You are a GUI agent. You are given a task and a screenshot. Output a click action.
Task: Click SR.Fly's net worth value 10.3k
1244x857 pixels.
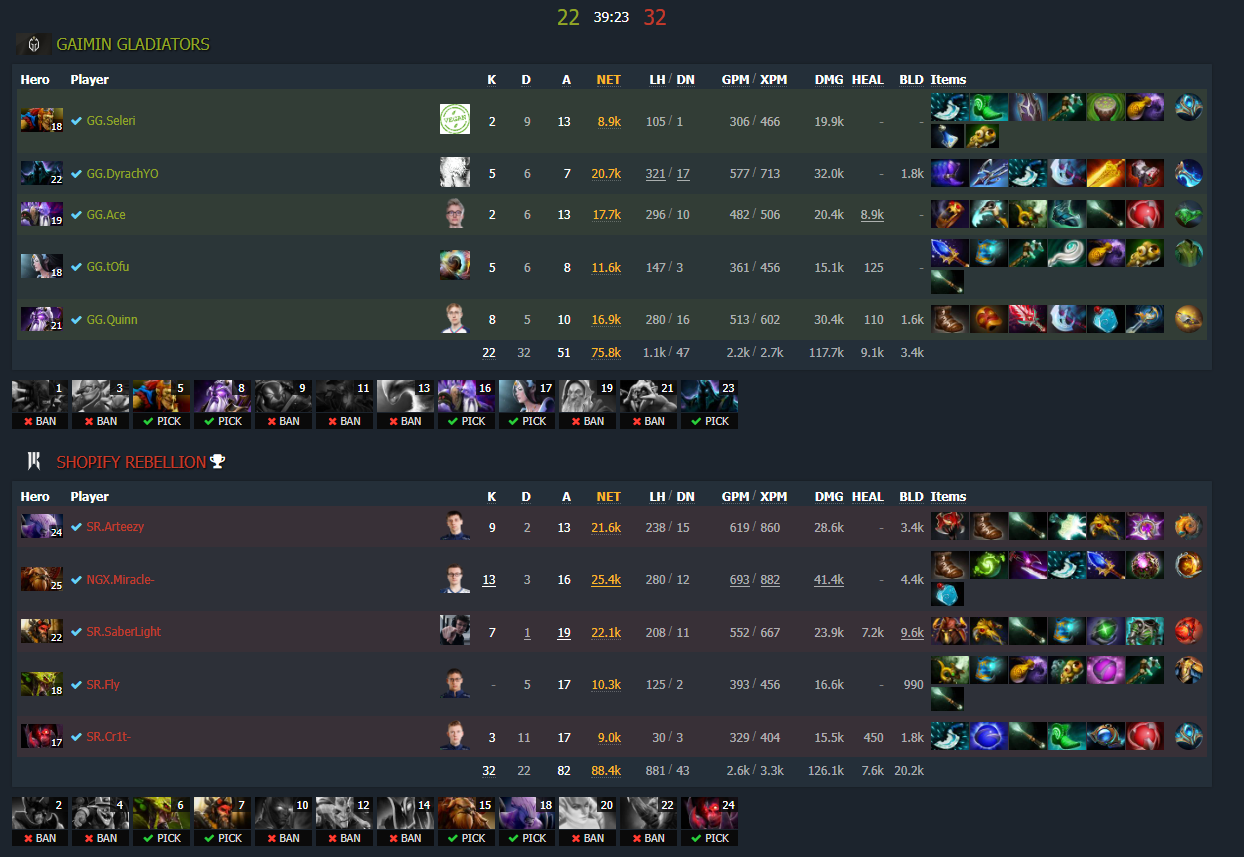coord(608,684)
